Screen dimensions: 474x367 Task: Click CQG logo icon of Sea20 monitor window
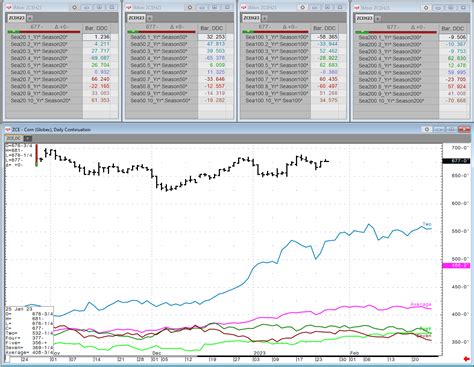coord(9,7)
